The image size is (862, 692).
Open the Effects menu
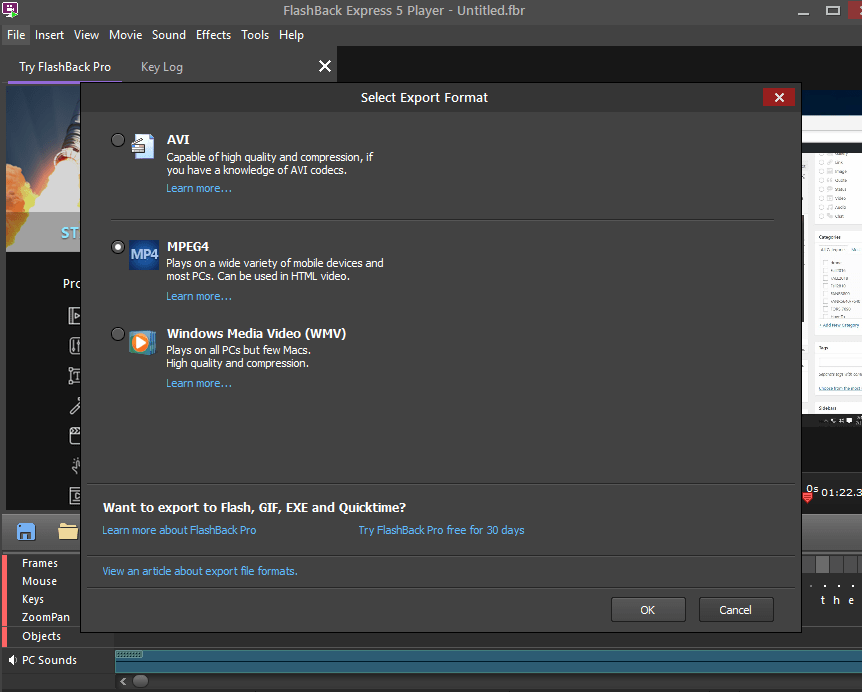click(x=213, y=35)
